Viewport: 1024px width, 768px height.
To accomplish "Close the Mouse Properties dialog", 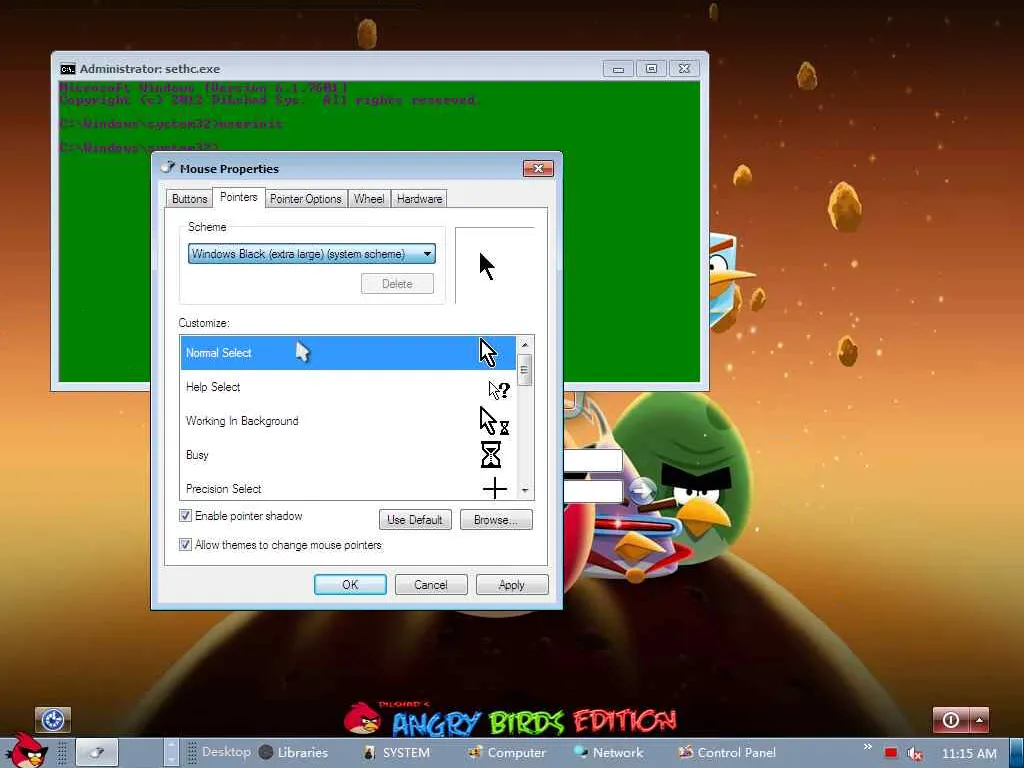I will (x=538, y=168).
